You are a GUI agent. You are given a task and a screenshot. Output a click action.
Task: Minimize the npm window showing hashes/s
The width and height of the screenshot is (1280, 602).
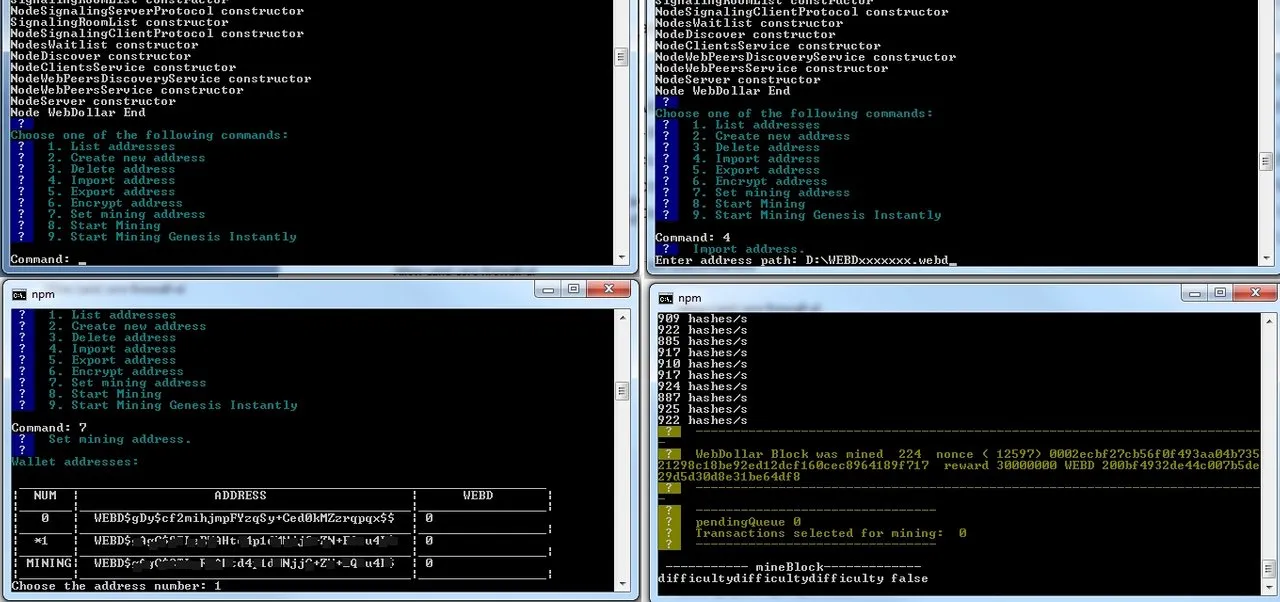click(x=1195, y=293)
